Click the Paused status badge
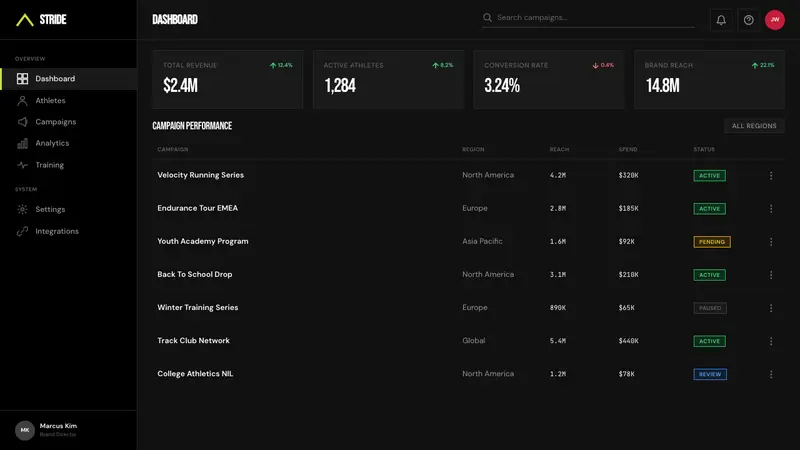The image size is (800, 450). click(x=710, y=308)
